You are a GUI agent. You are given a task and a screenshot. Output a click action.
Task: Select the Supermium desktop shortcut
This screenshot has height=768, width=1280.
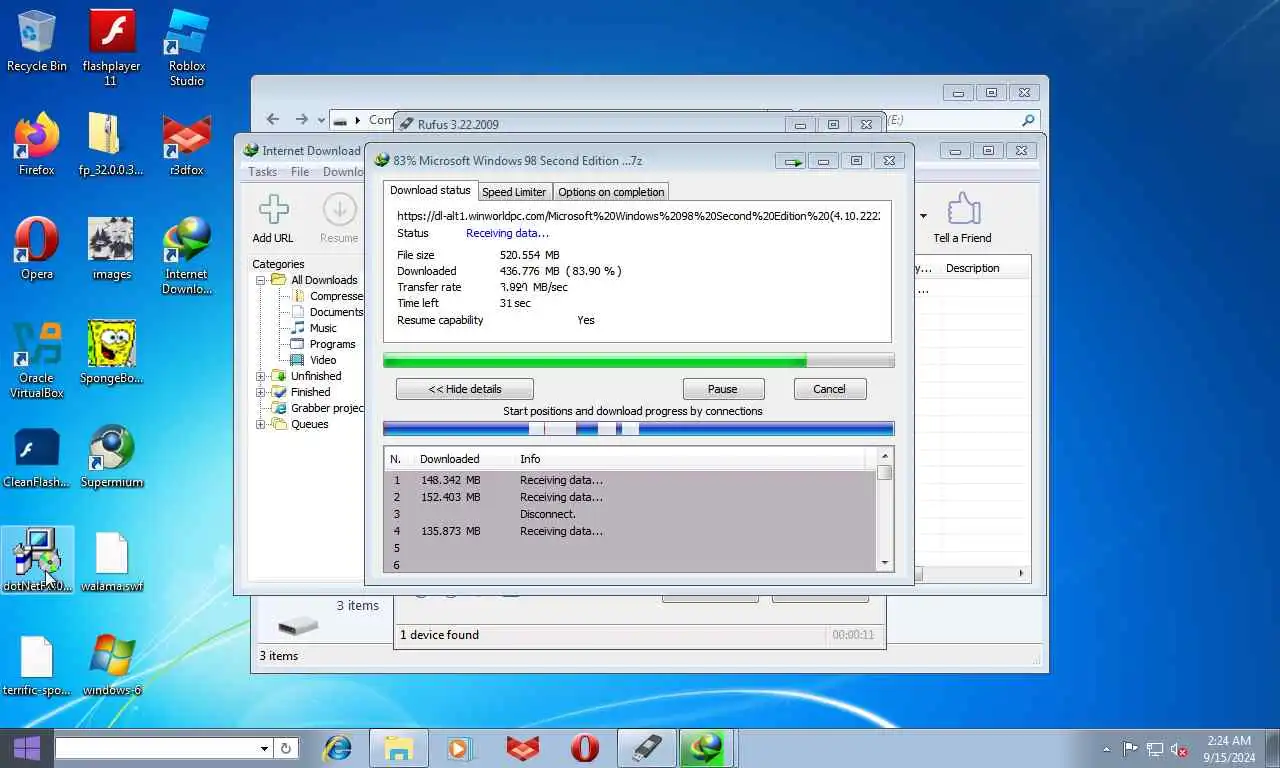pyautogui.click(x=112, y=457)
